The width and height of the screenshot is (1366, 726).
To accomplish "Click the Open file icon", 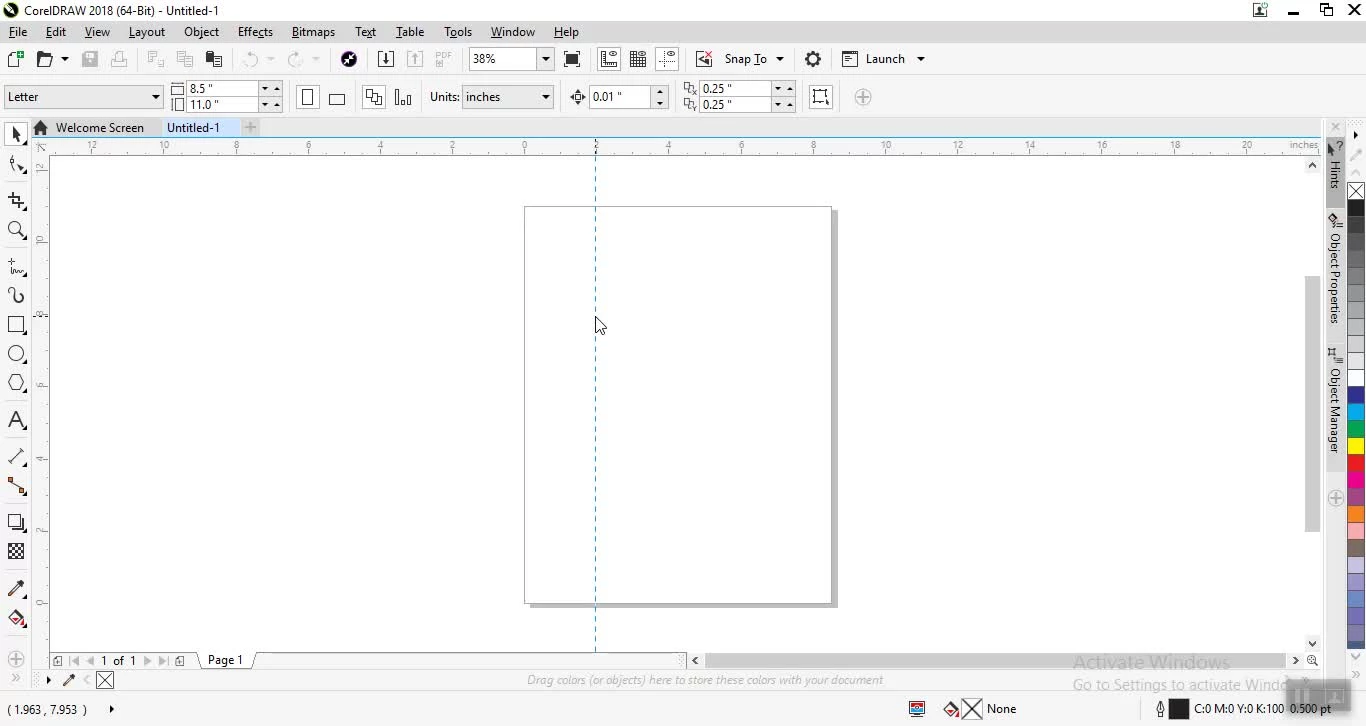I will [45, 59].
